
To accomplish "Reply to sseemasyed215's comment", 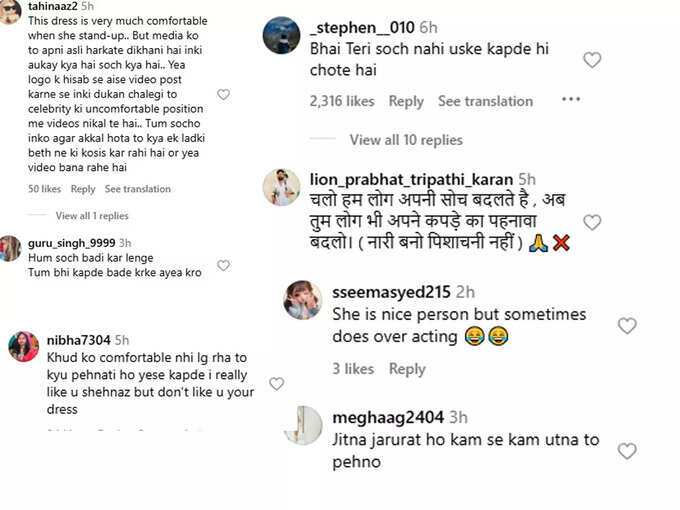I will tap(407, 369).
